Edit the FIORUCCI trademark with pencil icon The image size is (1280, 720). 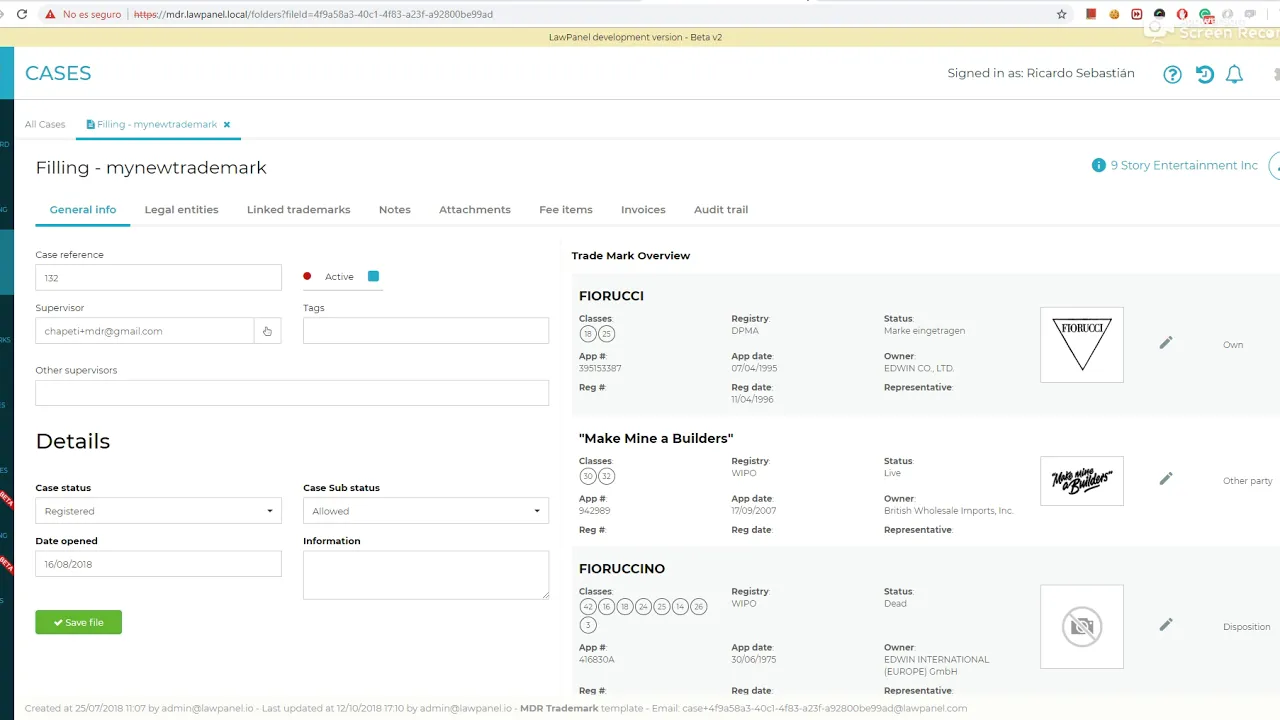click(x=1165, y=343)
